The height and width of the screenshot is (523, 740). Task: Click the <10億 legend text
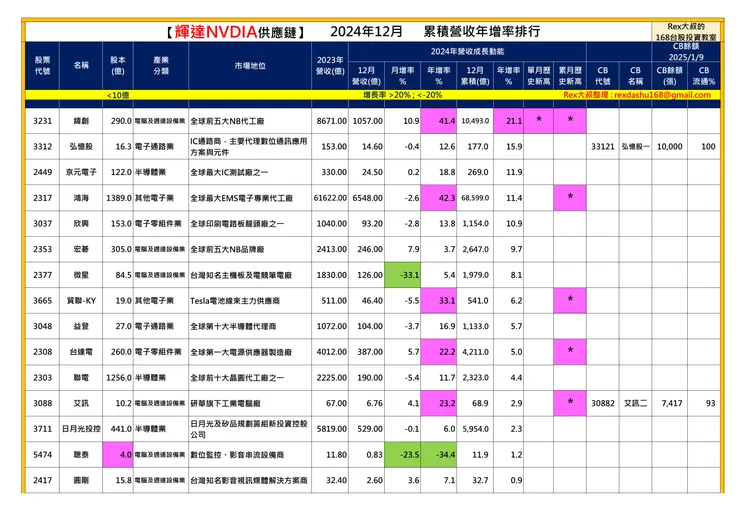pyautogui.click(x=118, y=95)
